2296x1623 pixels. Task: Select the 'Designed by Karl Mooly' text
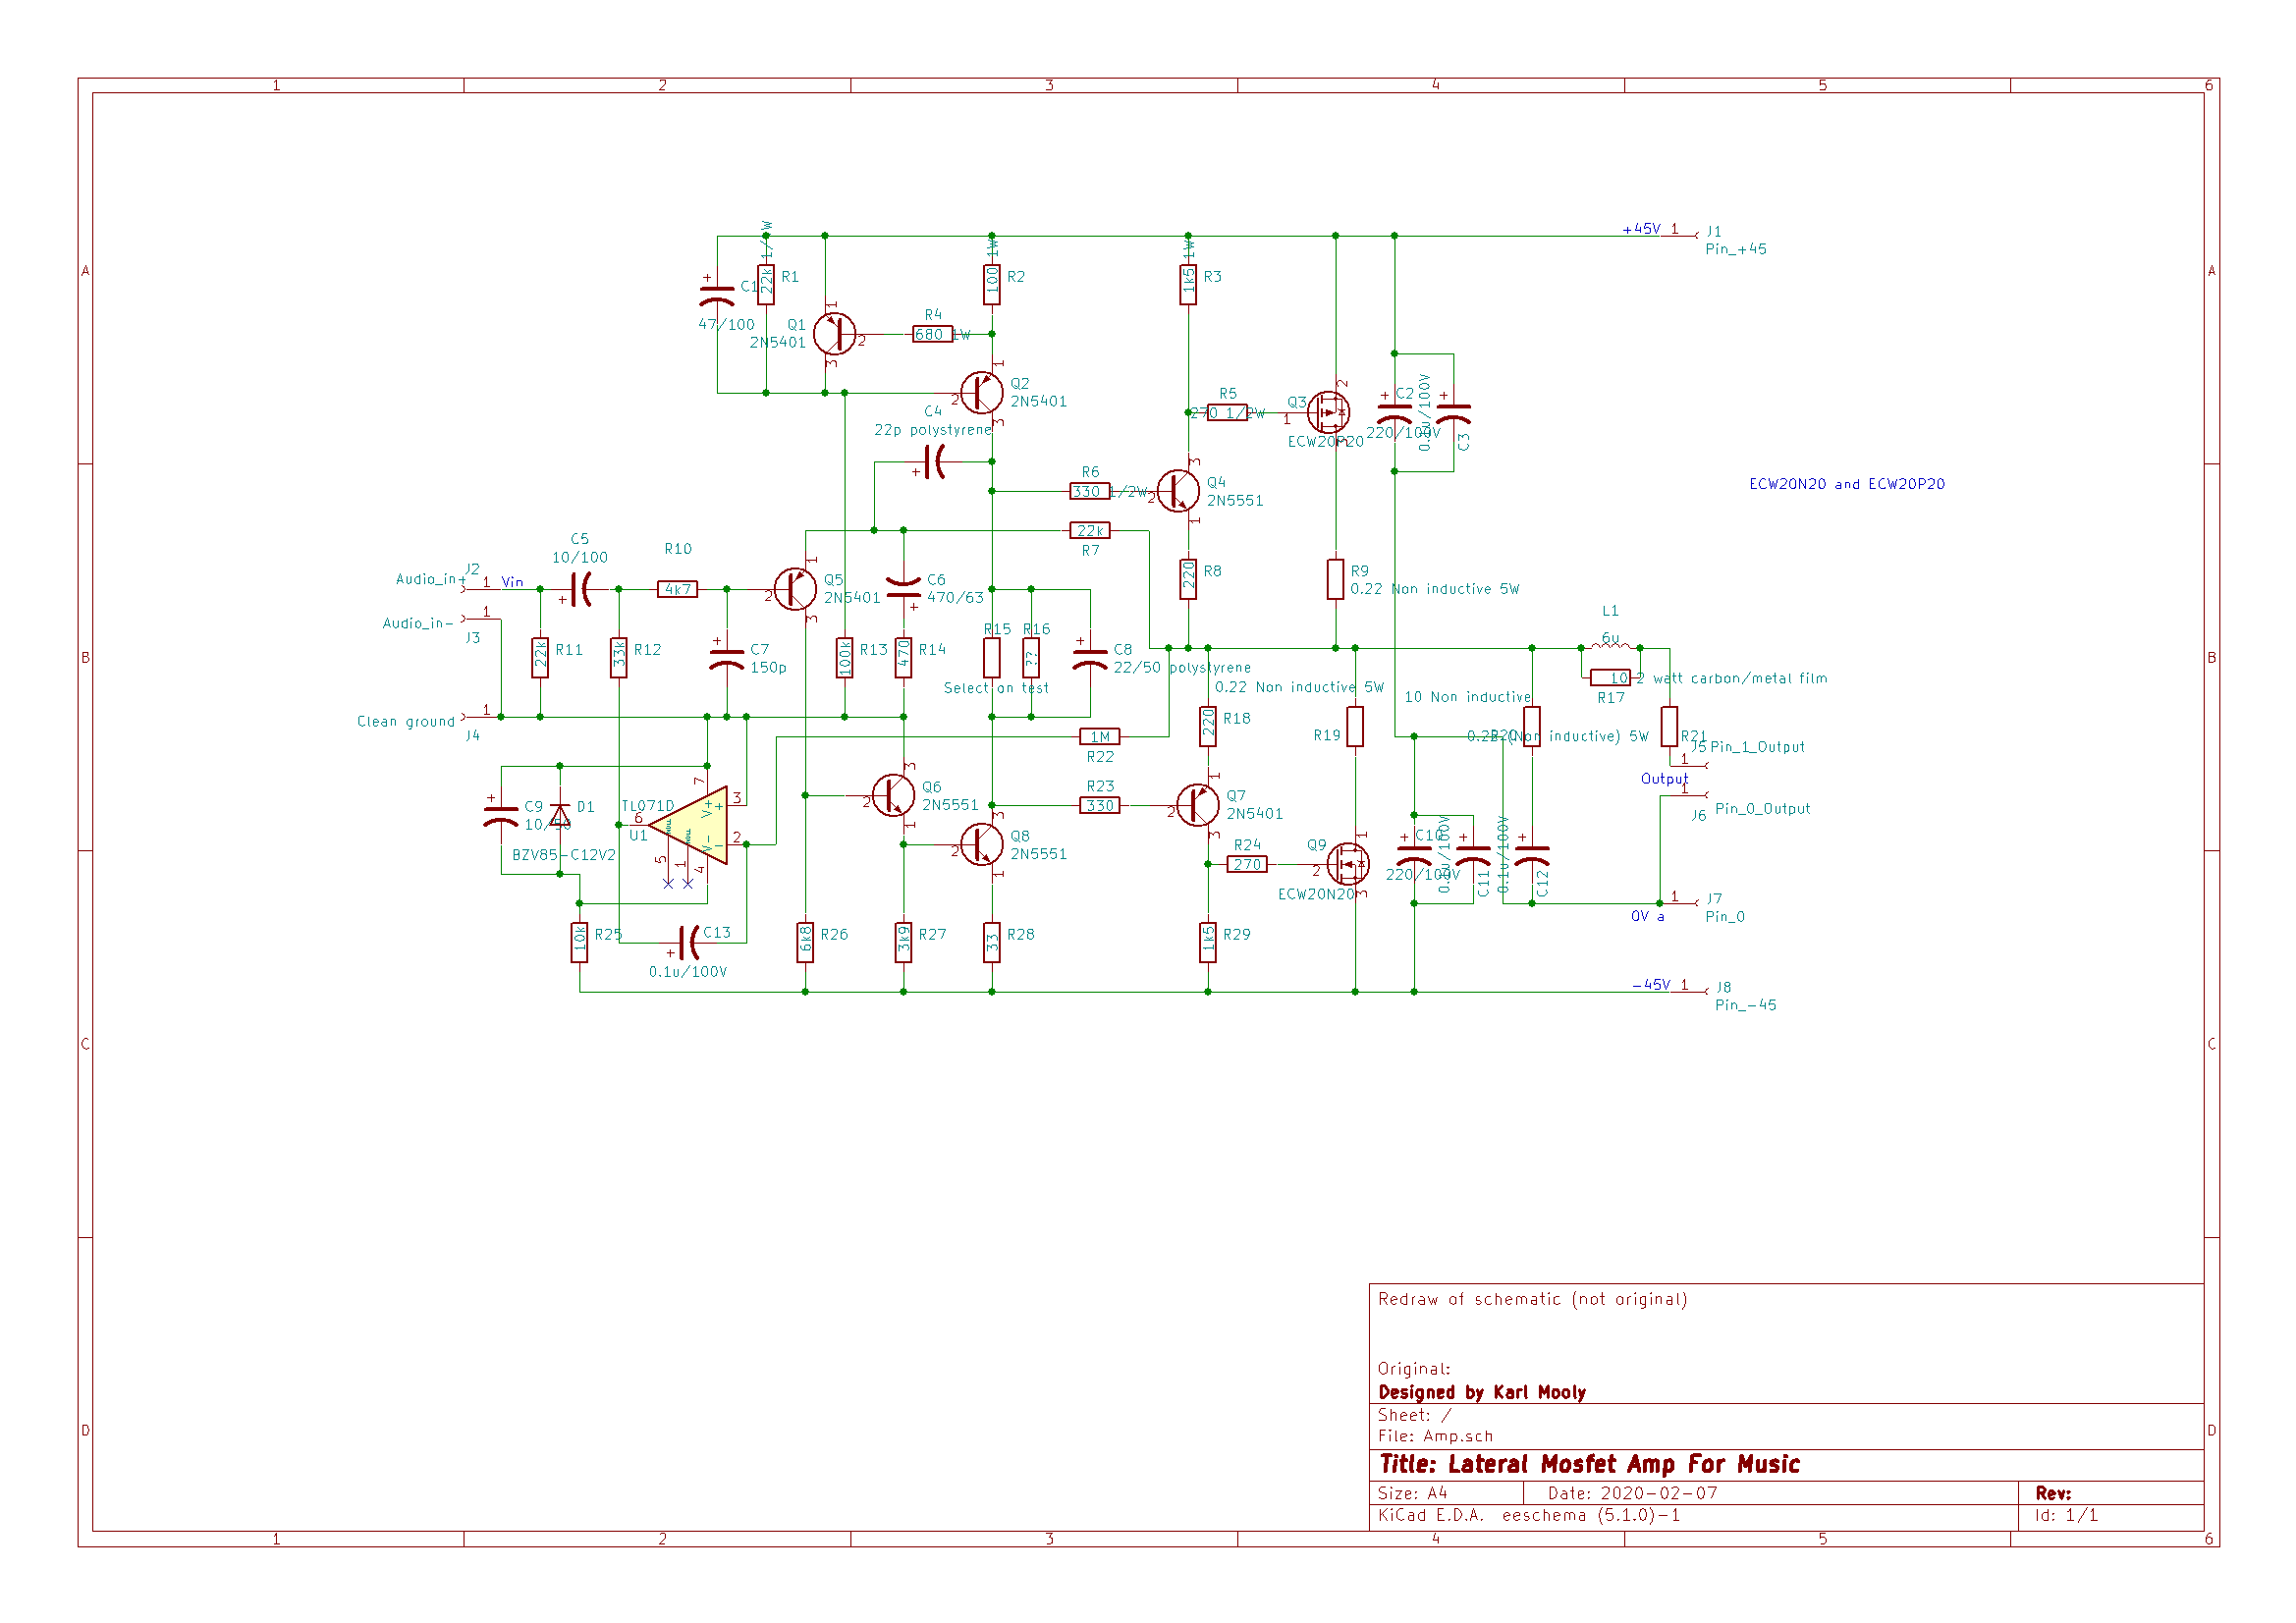coord(1482,1392)
